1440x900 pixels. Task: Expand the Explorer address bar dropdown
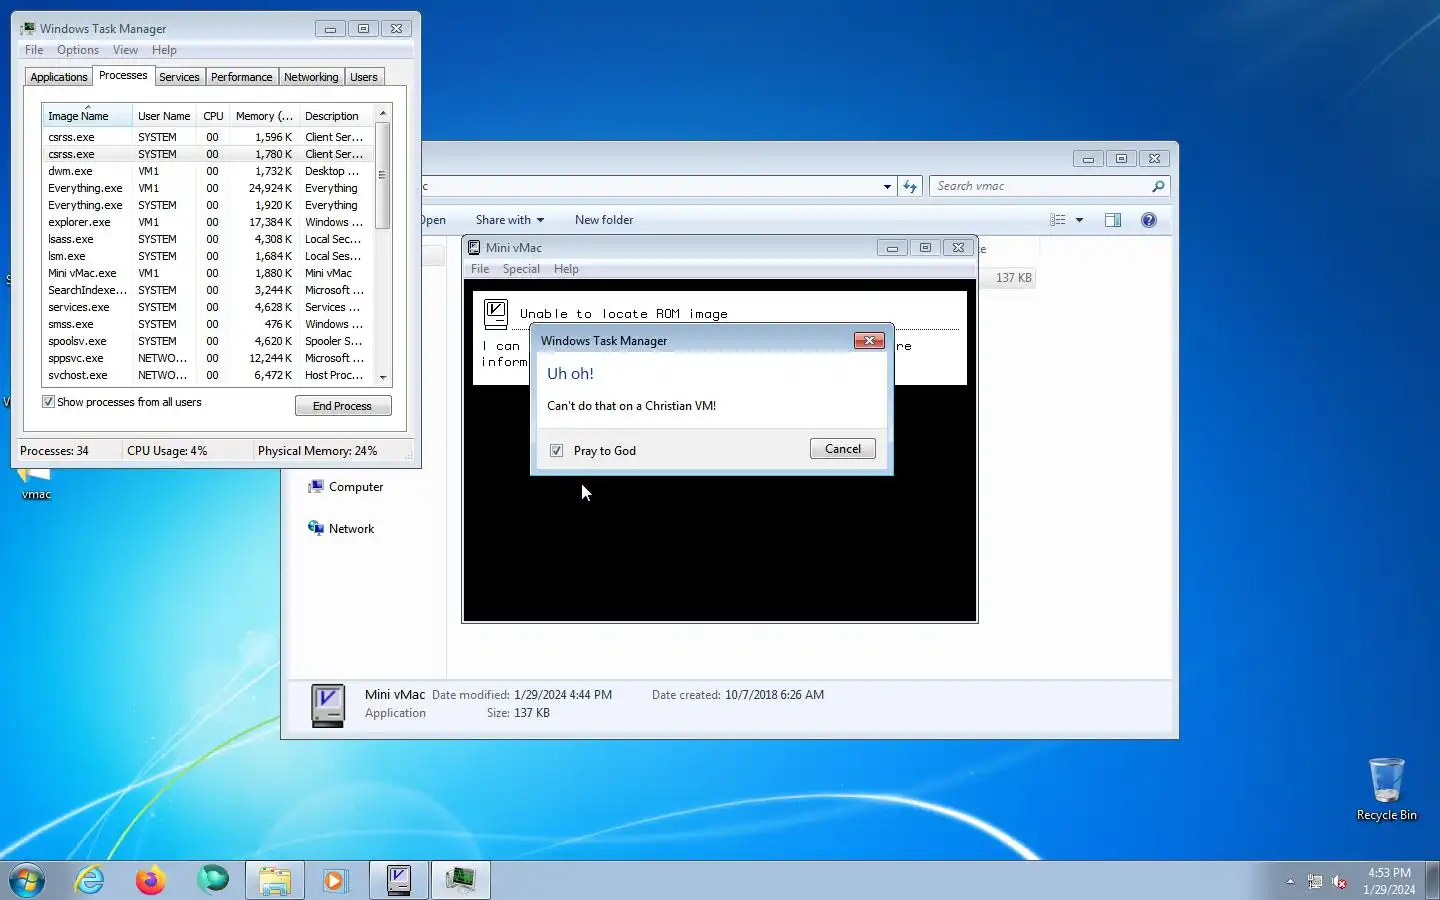[887, 186]
